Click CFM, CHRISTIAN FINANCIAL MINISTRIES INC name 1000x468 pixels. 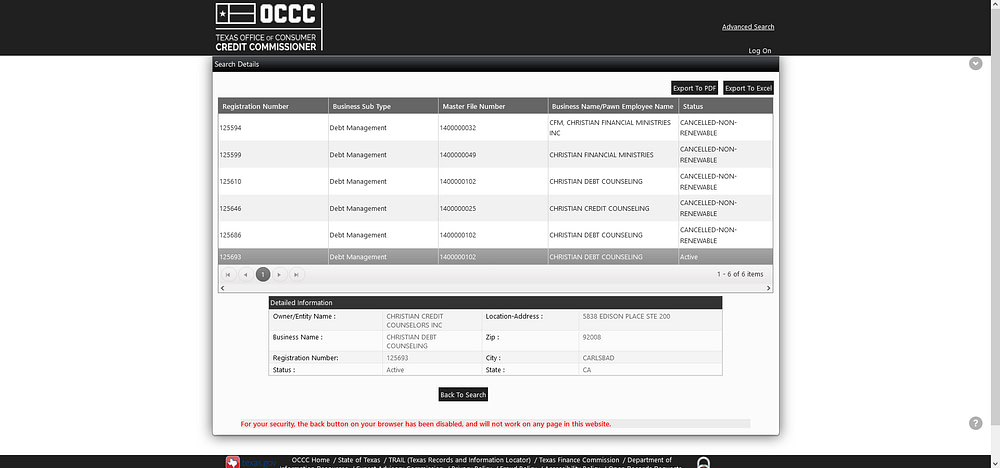coord(610,128)
